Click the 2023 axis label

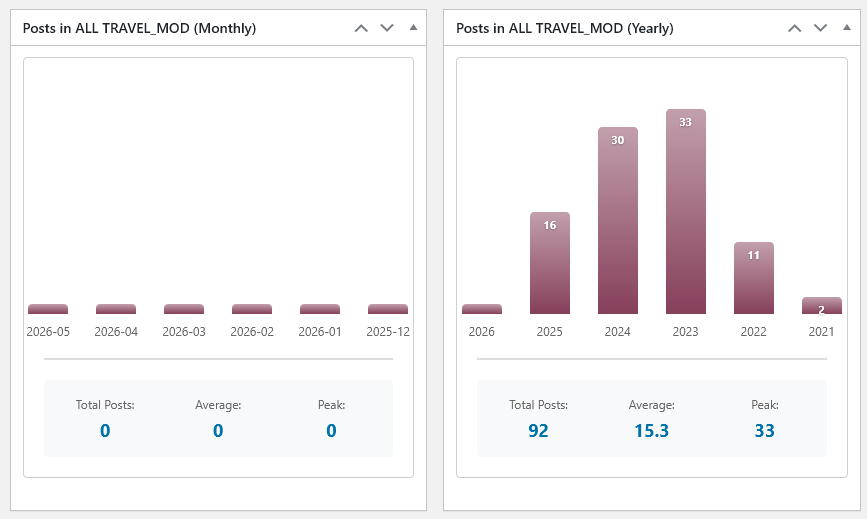pyautogui.click(x=686, y=332)
